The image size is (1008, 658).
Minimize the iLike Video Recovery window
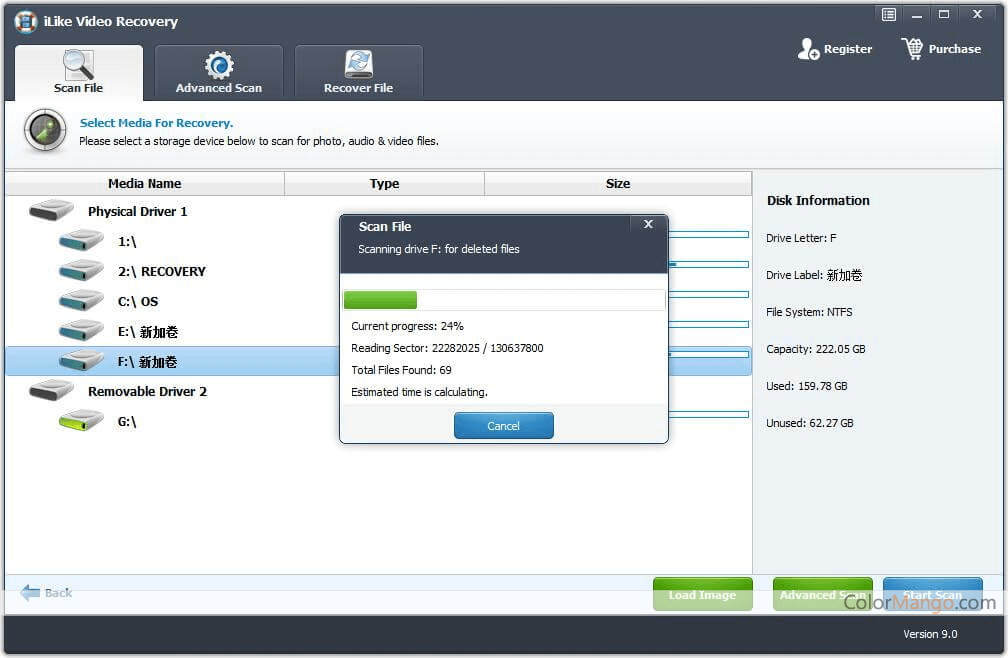917,14
